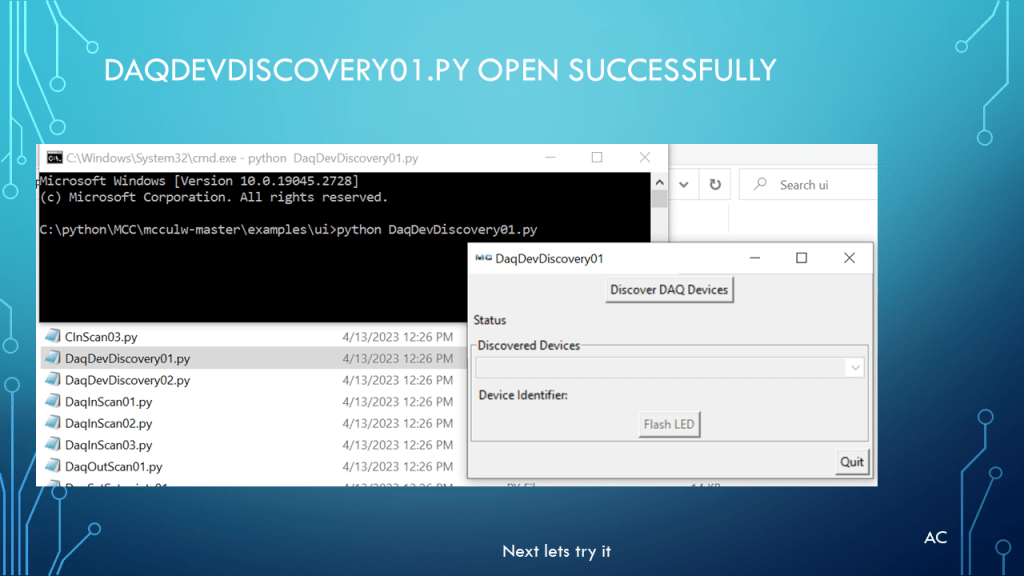Click the search magnifier icon
The image size is (1024, 576).
[761, 185]
